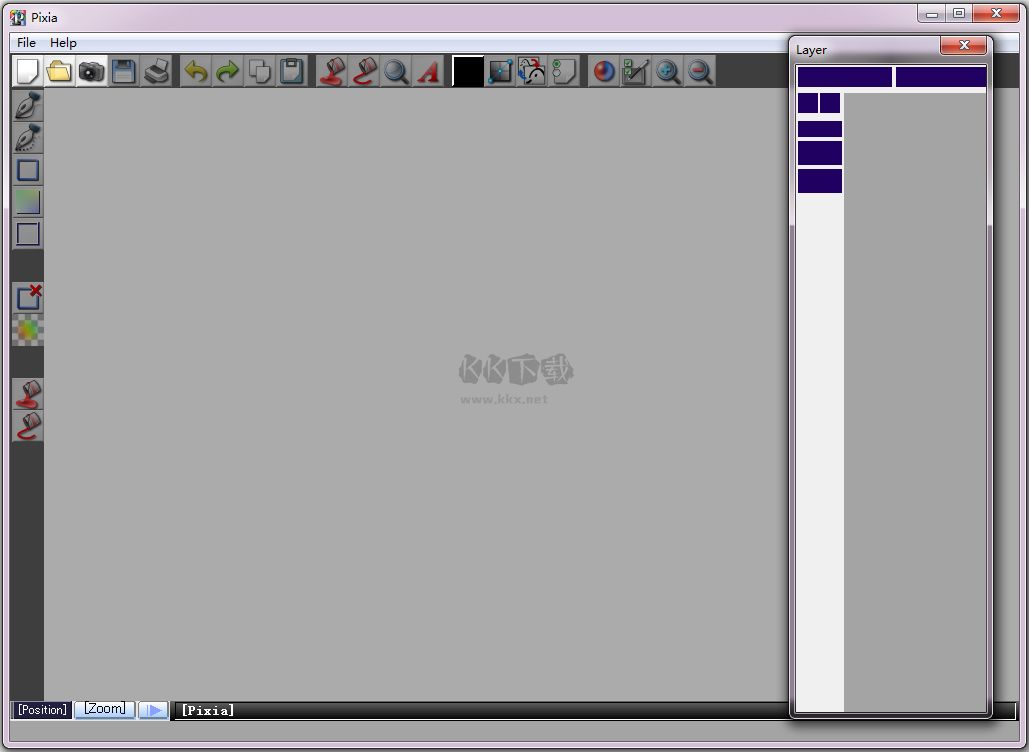
Task: Open the red-blue sphere color icon
Action: pyautogui.click(x=604, y=71)
